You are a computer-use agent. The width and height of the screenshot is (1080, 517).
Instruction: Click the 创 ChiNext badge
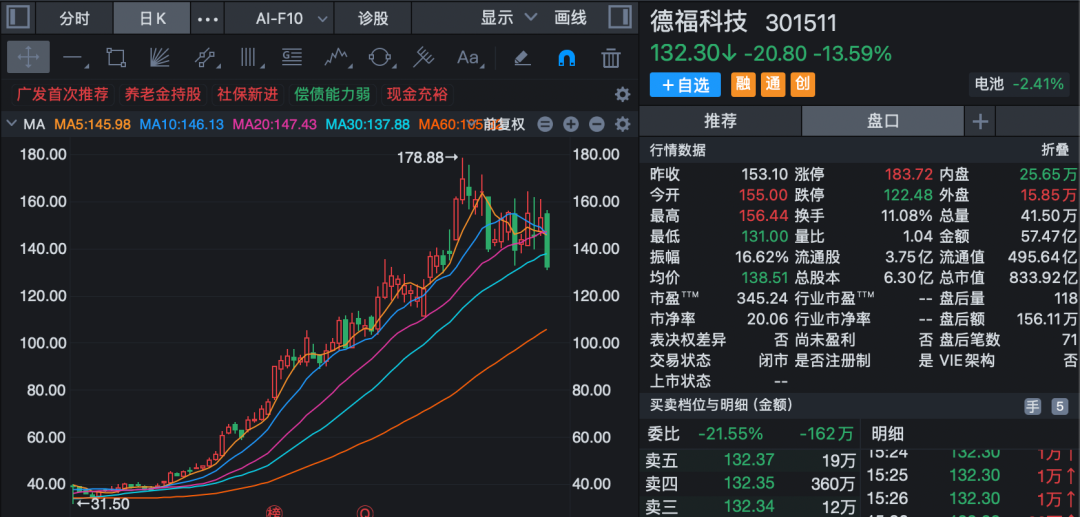click(802, 85)
